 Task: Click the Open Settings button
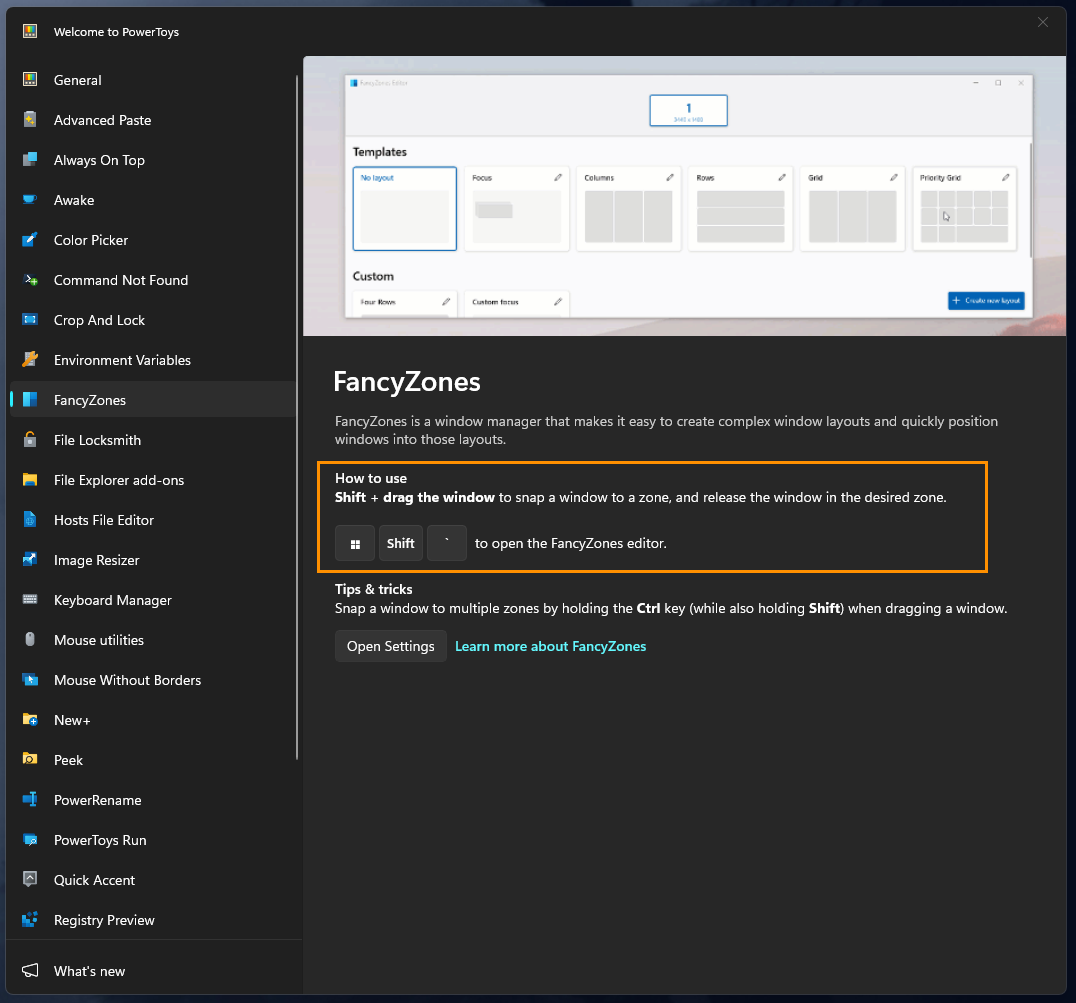pos(390,646)
